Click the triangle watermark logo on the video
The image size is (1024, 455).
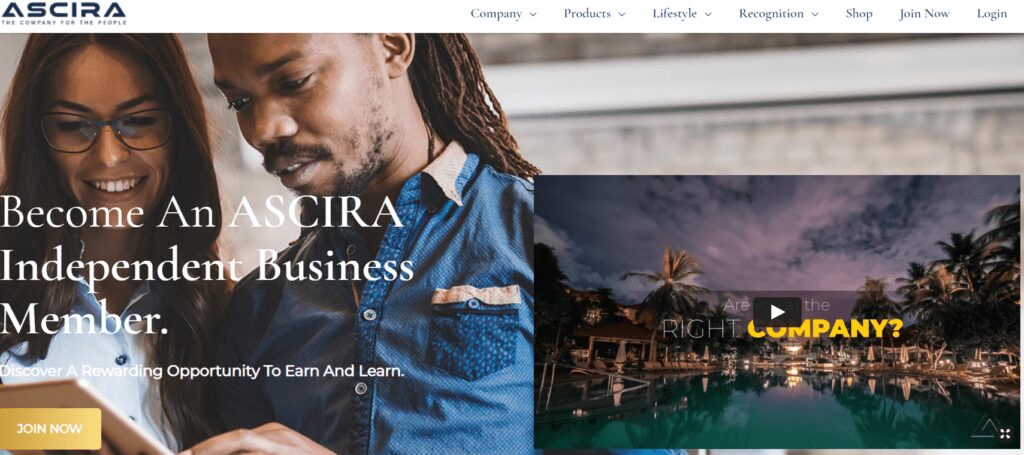(x=984, y=428)
